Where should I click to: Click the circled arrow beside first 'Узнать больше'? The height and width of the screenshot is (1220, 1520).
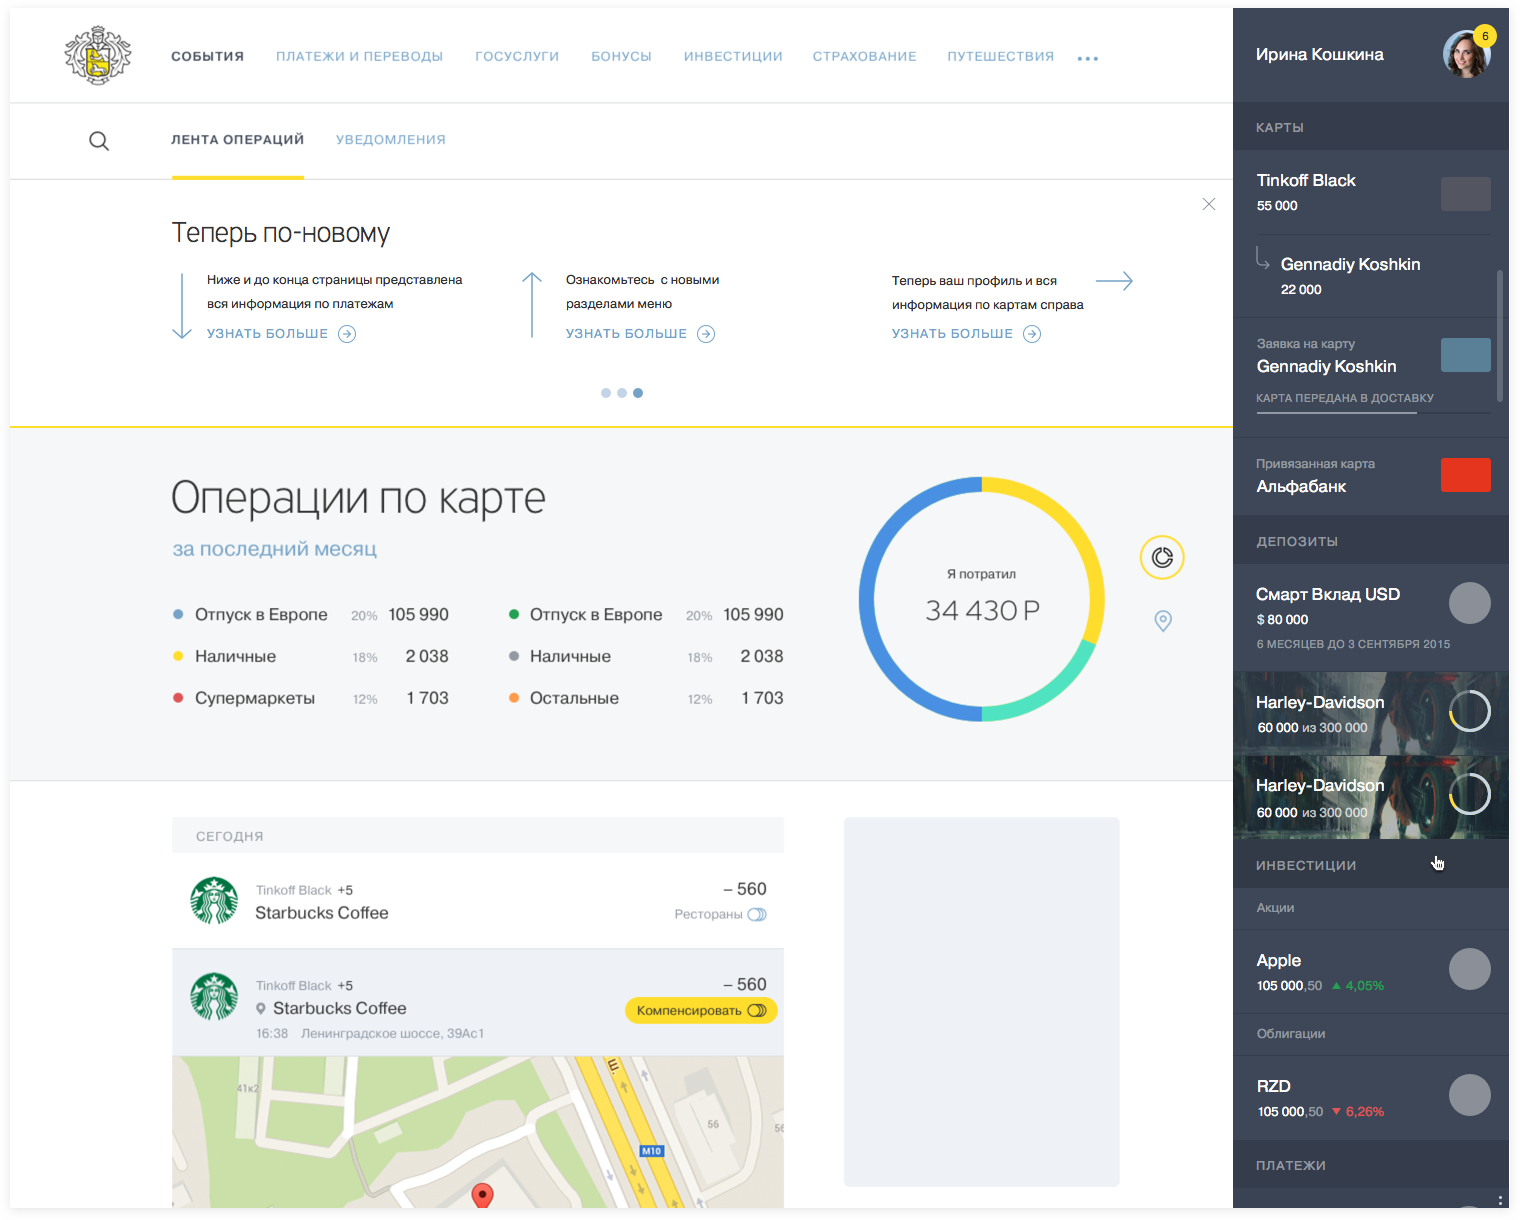[347, 334]
